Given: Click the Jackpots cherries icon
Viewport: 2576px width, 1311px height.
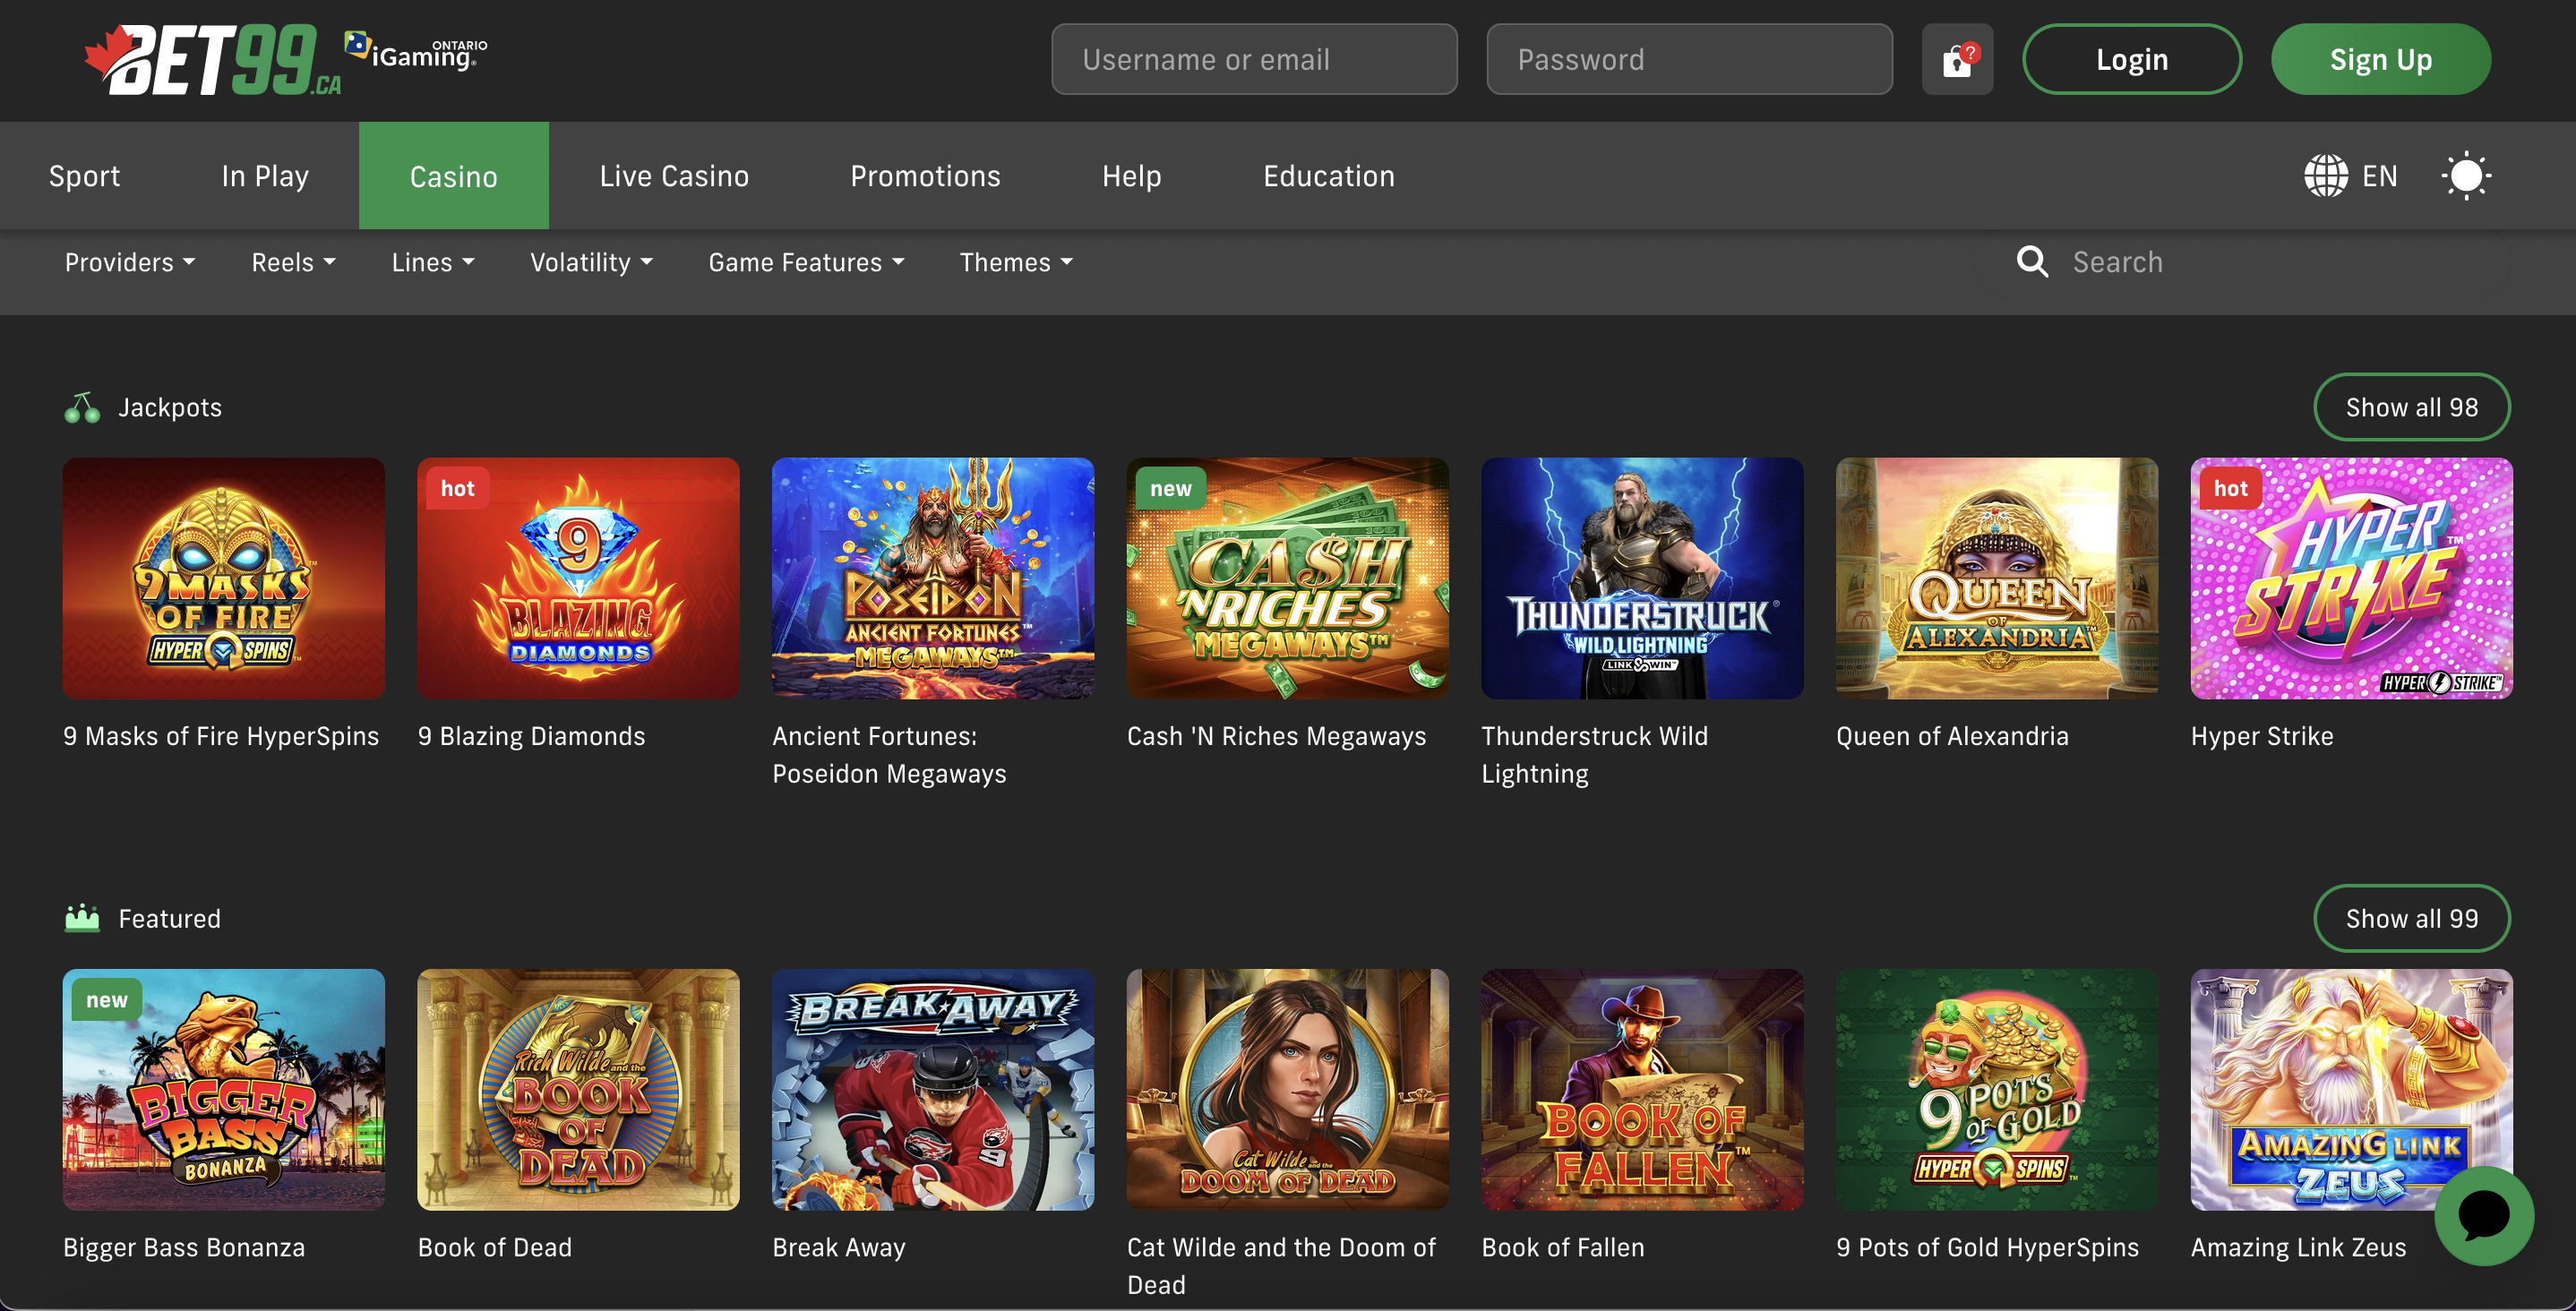Looking at the screenshot, I should (82, 408).
